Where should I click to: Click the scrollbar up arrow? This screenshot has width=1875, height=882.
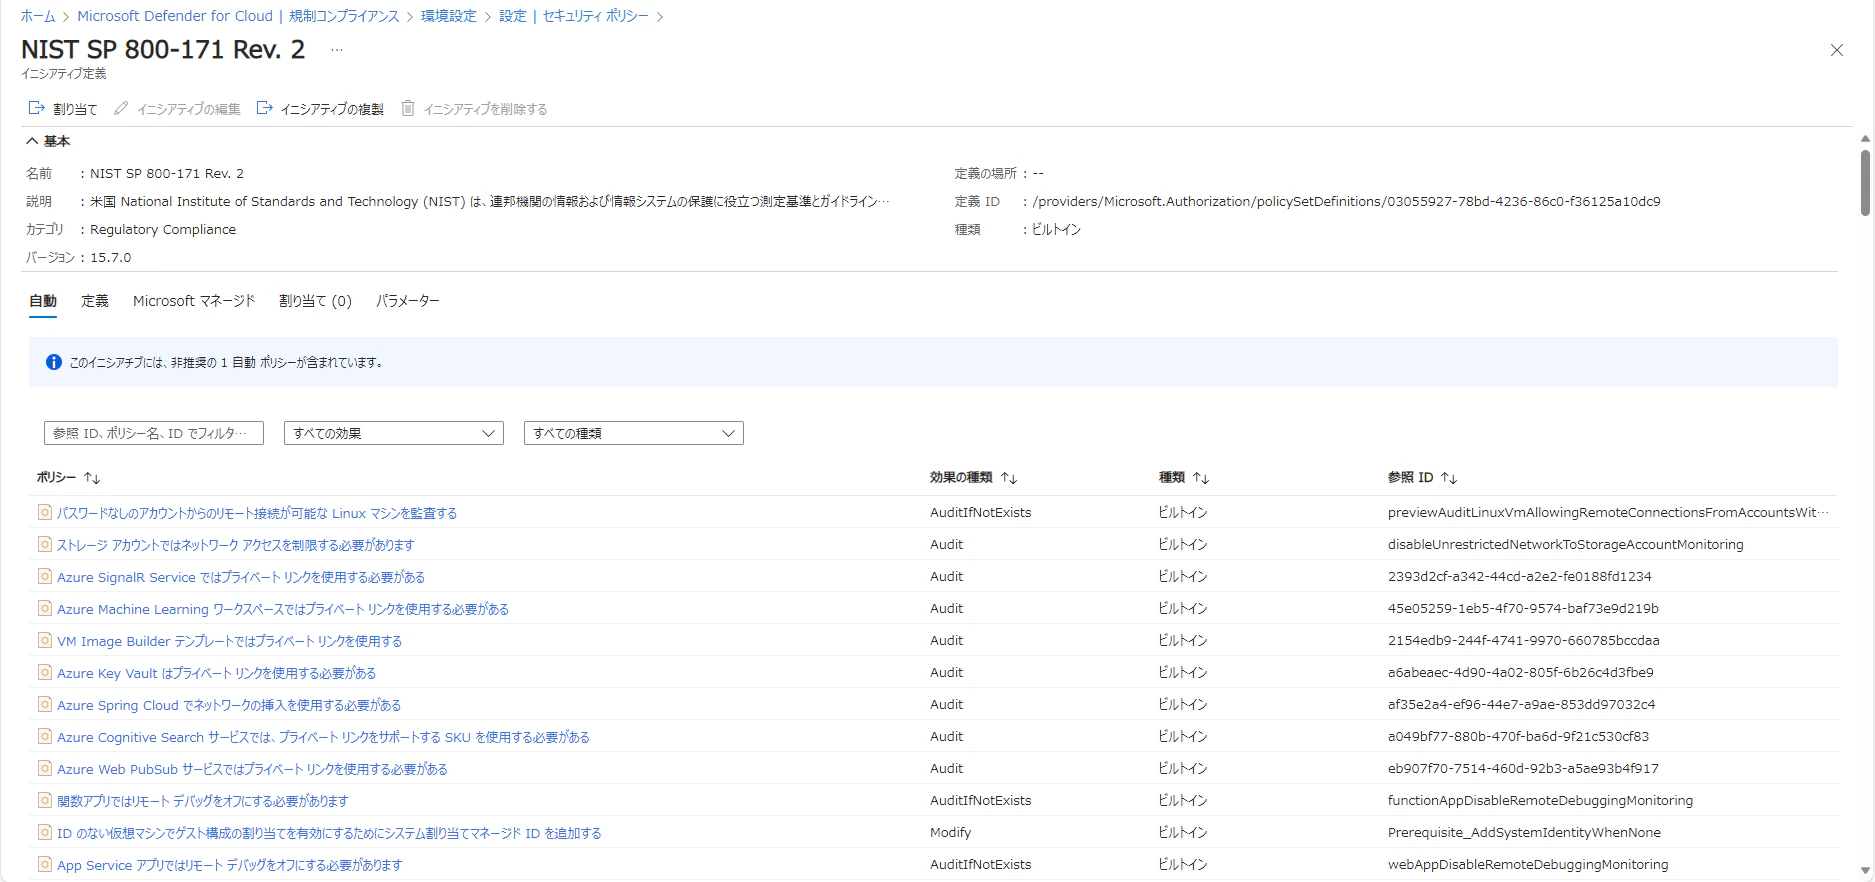point(1865,138)
